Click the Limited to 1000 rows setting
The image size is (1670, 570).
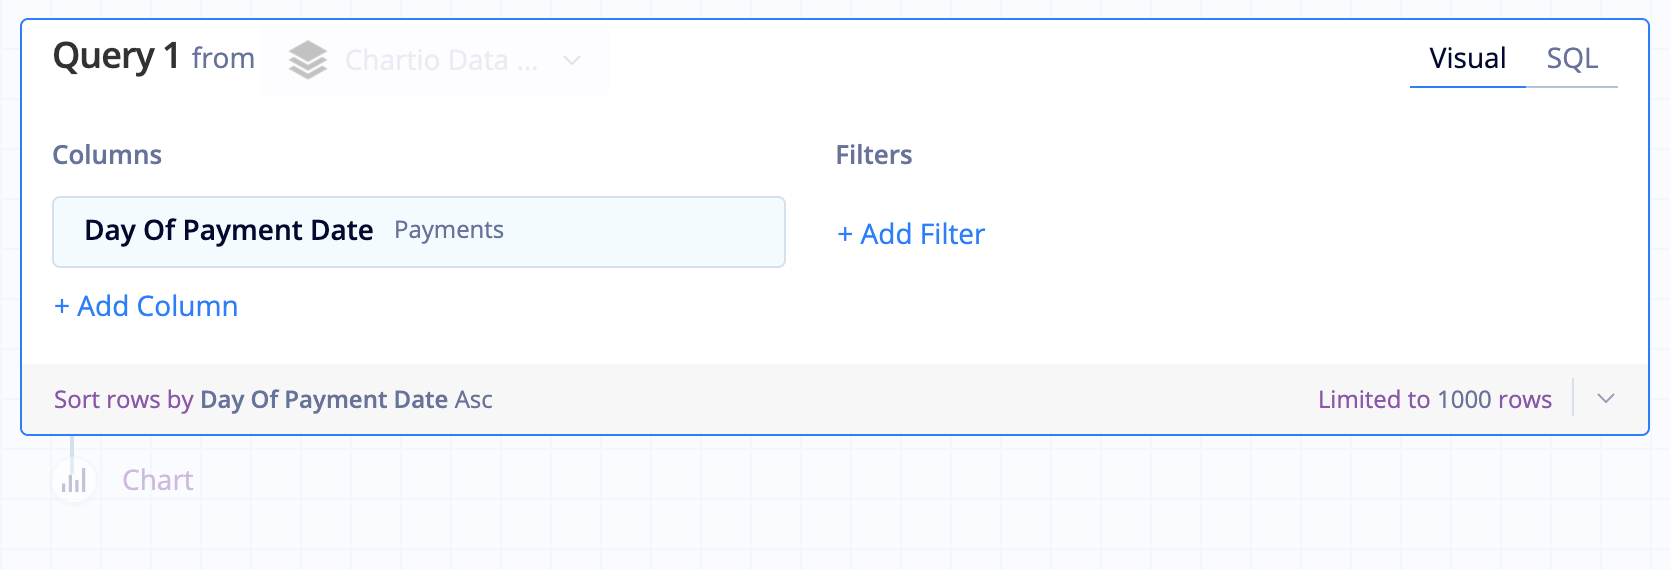click(x=1435, y=399)
